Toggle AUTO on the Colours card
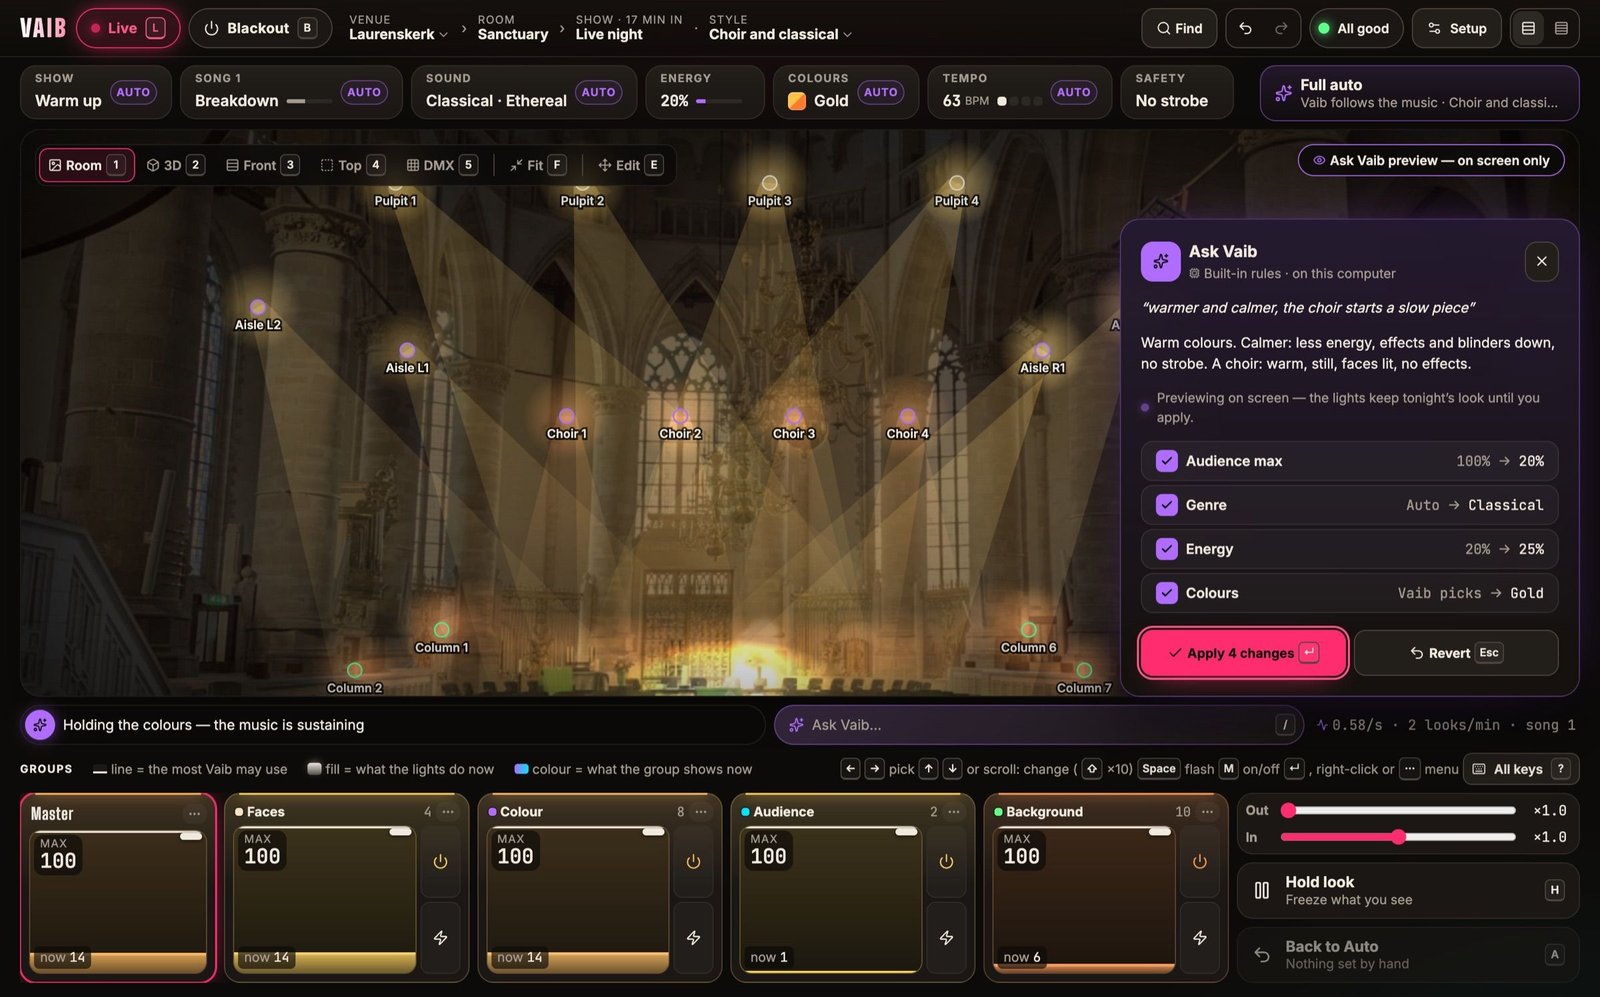 click(880, 92)
